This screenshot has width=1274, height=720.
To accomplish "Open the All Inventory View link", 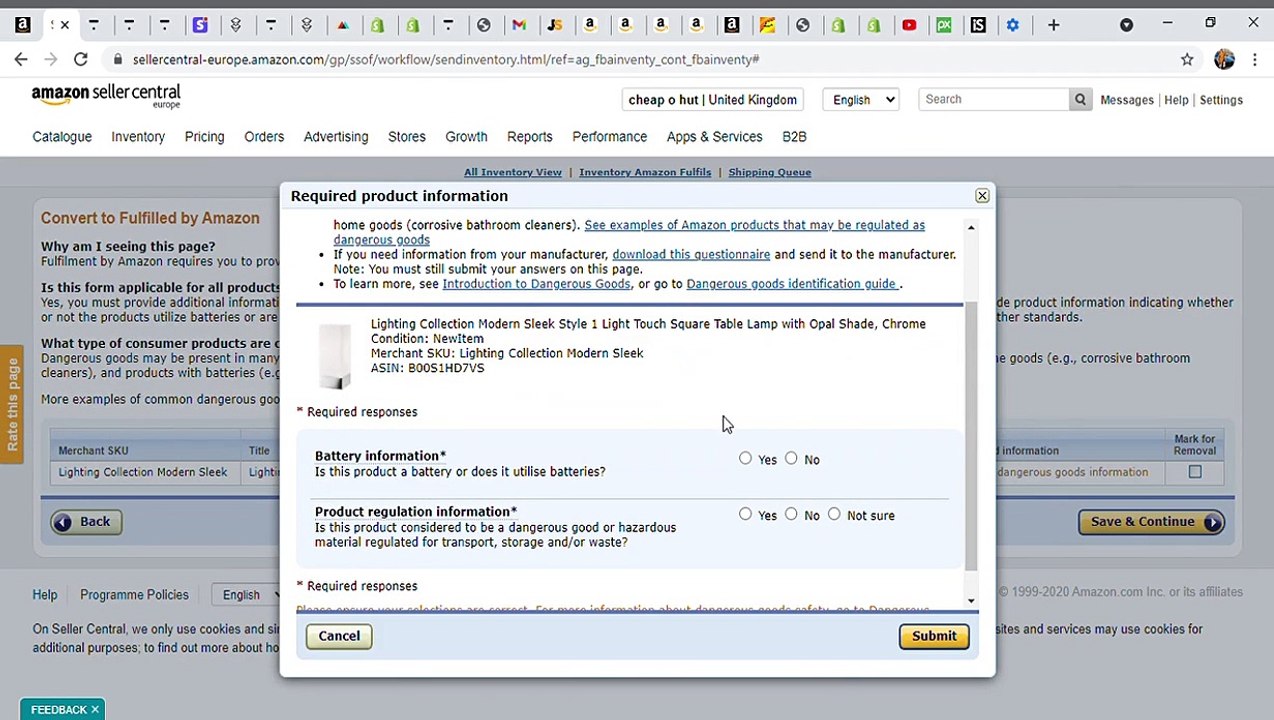I will click(513, 172).
